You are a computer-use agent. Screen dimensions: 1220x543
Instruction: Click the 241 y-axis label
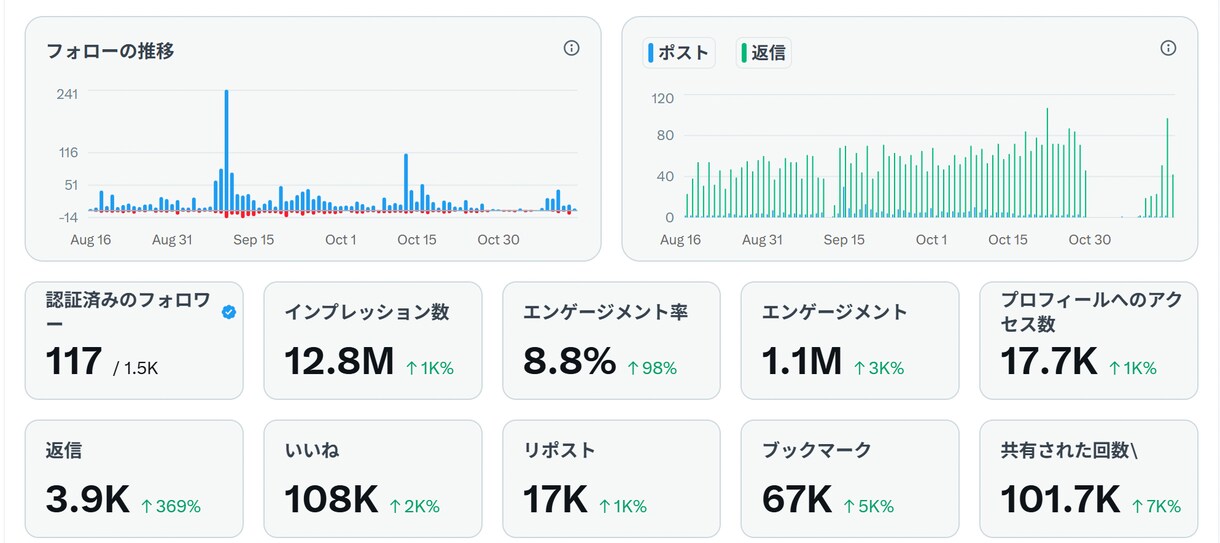point(67,93)
